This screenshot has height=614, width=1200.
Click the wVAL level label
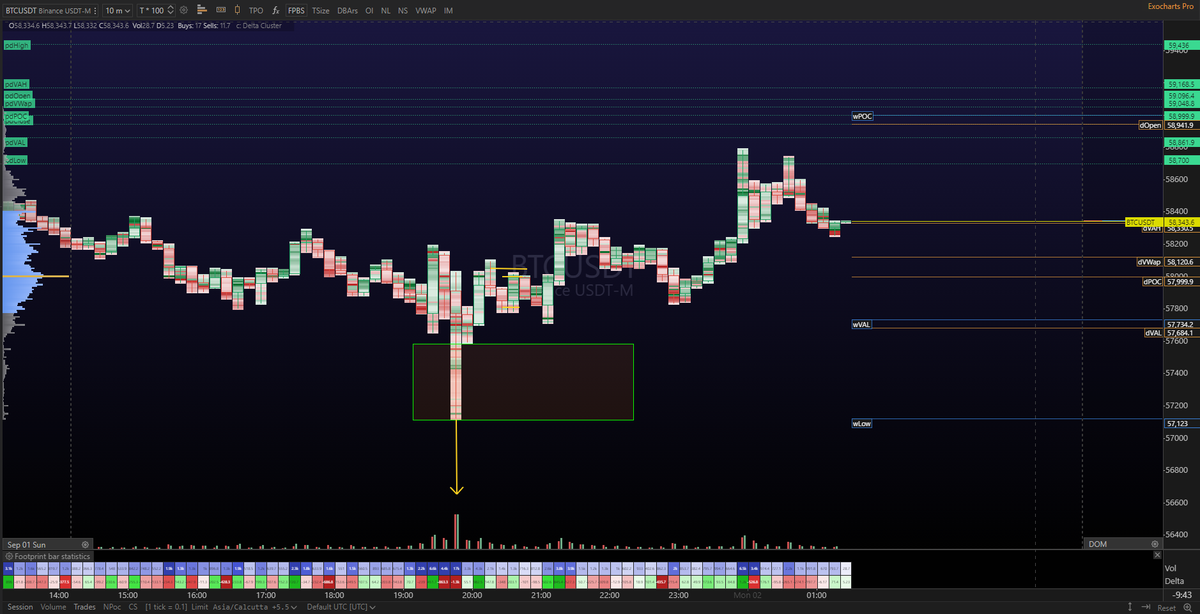click(x=862, y=325)
